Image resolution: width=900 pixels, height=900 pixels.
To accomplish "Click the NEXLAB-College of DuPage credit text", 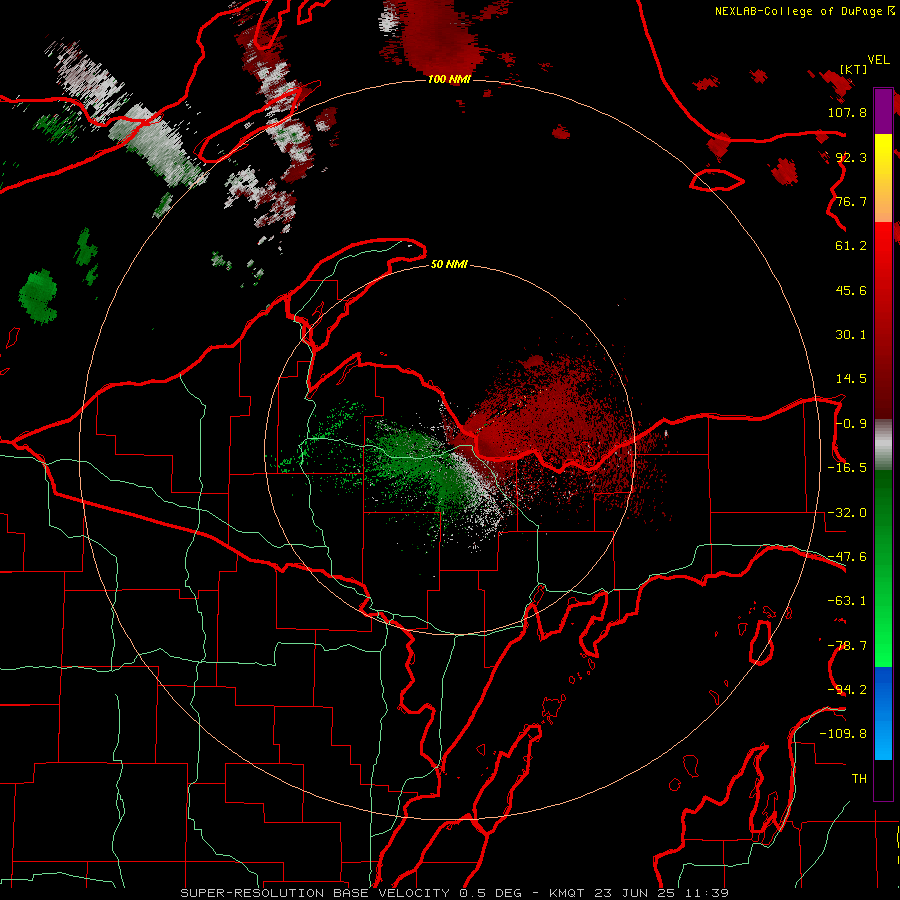I will pos(804,11).
